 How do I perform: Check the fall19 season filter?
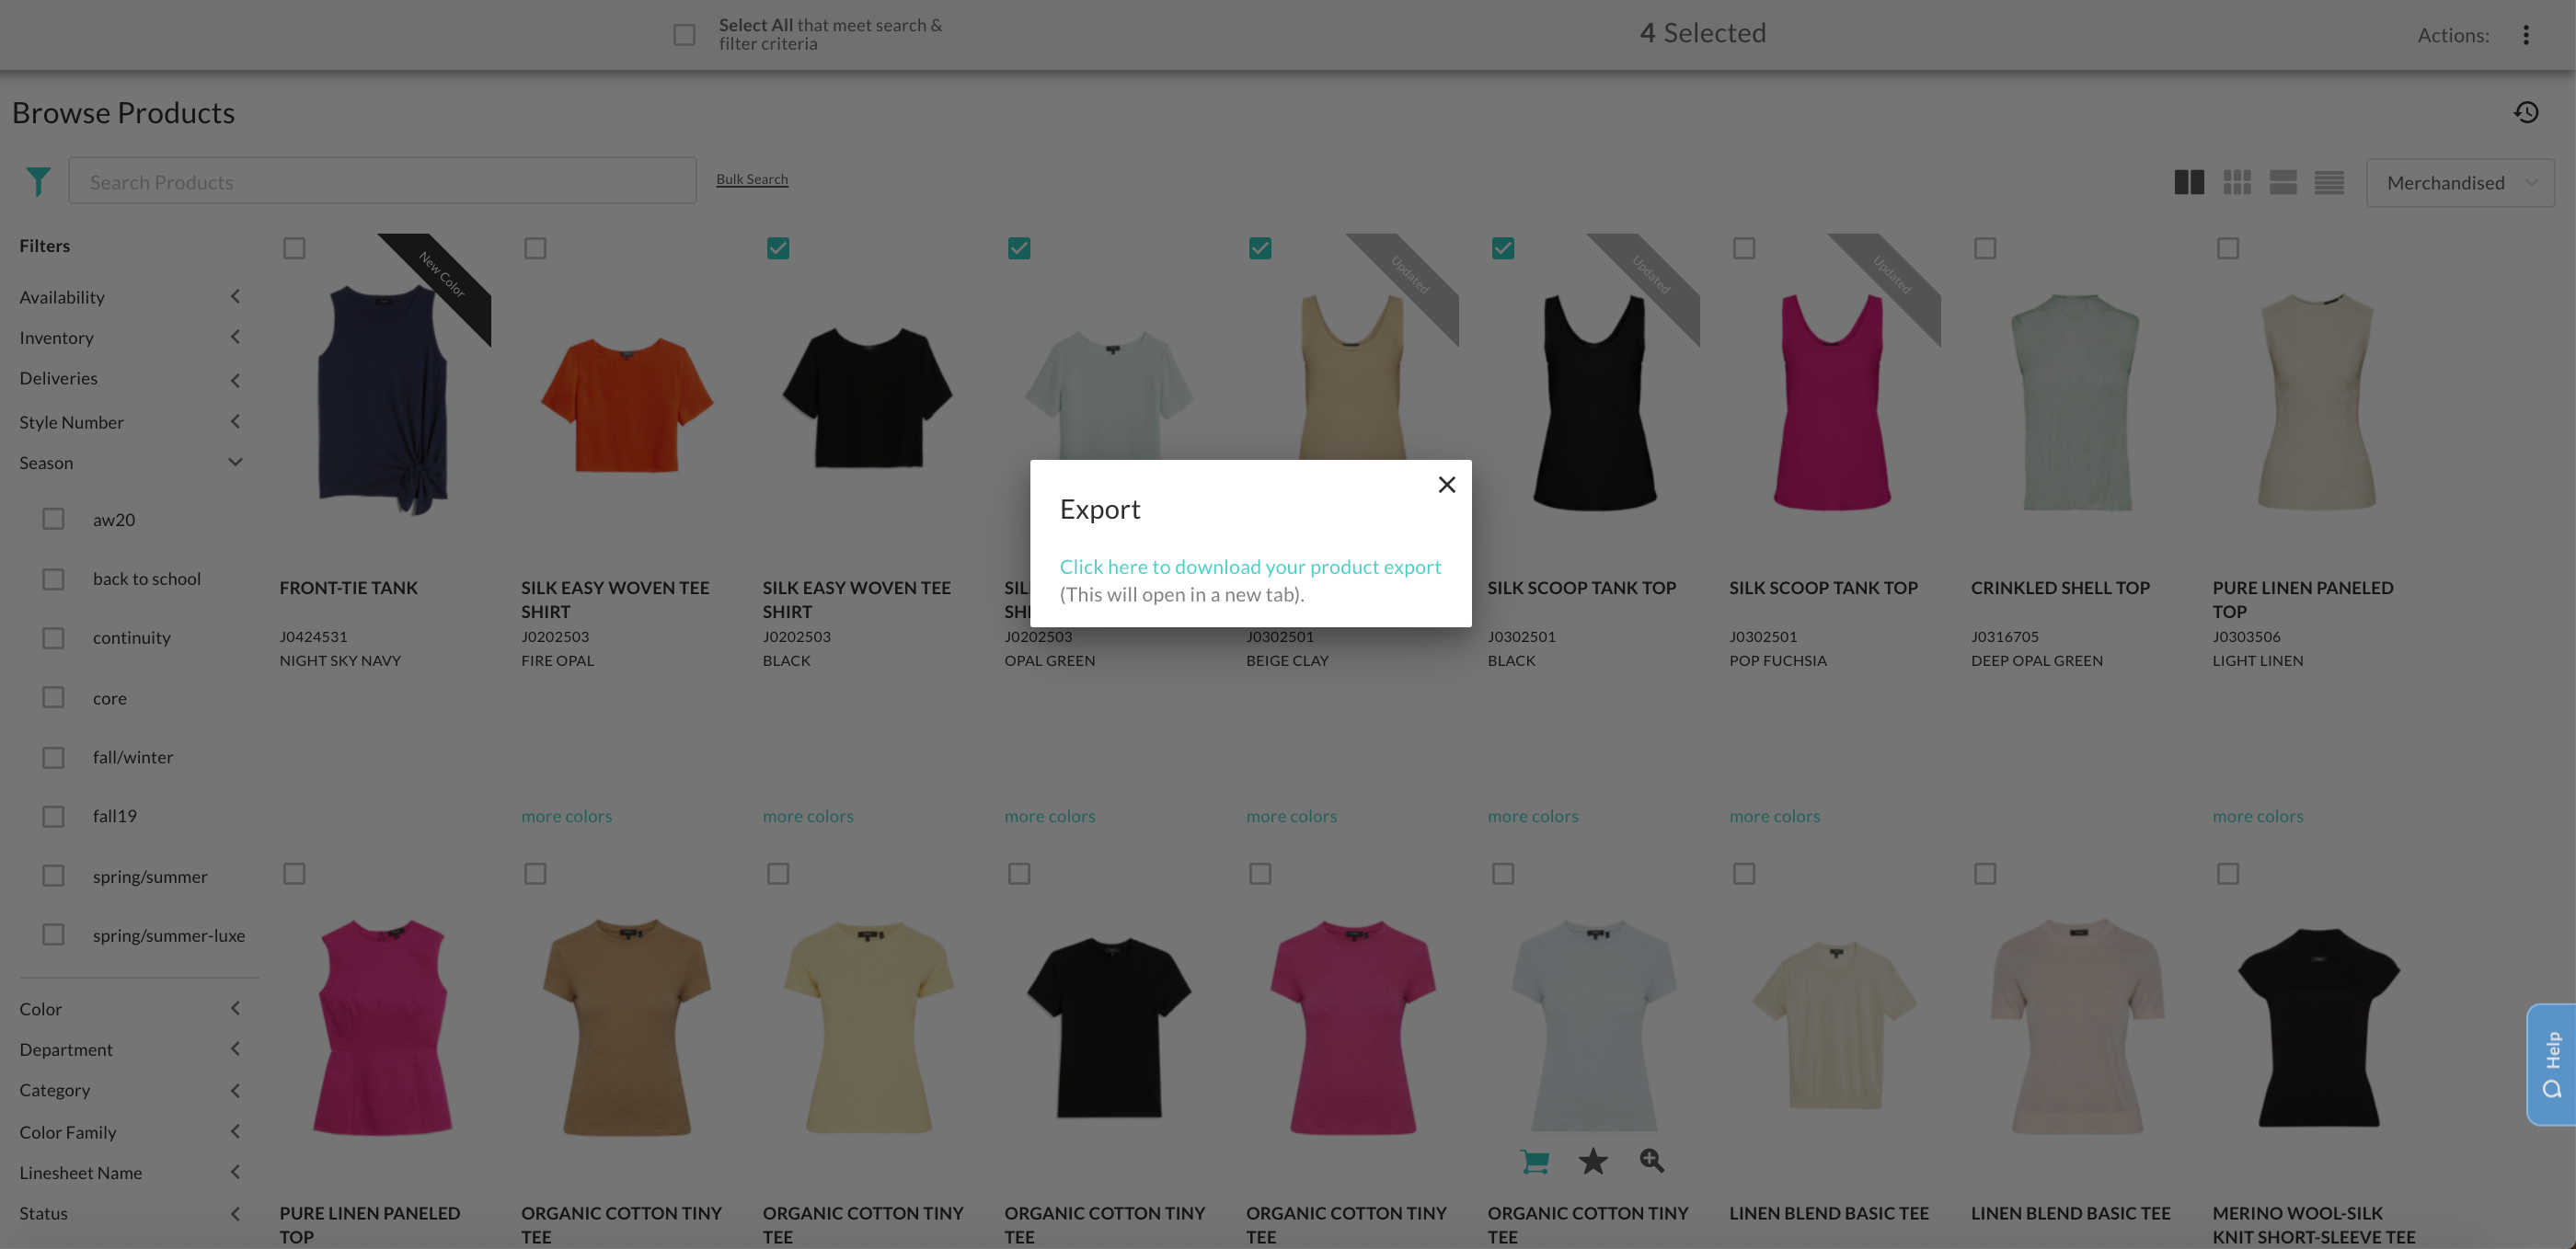[x=53, y=817]
